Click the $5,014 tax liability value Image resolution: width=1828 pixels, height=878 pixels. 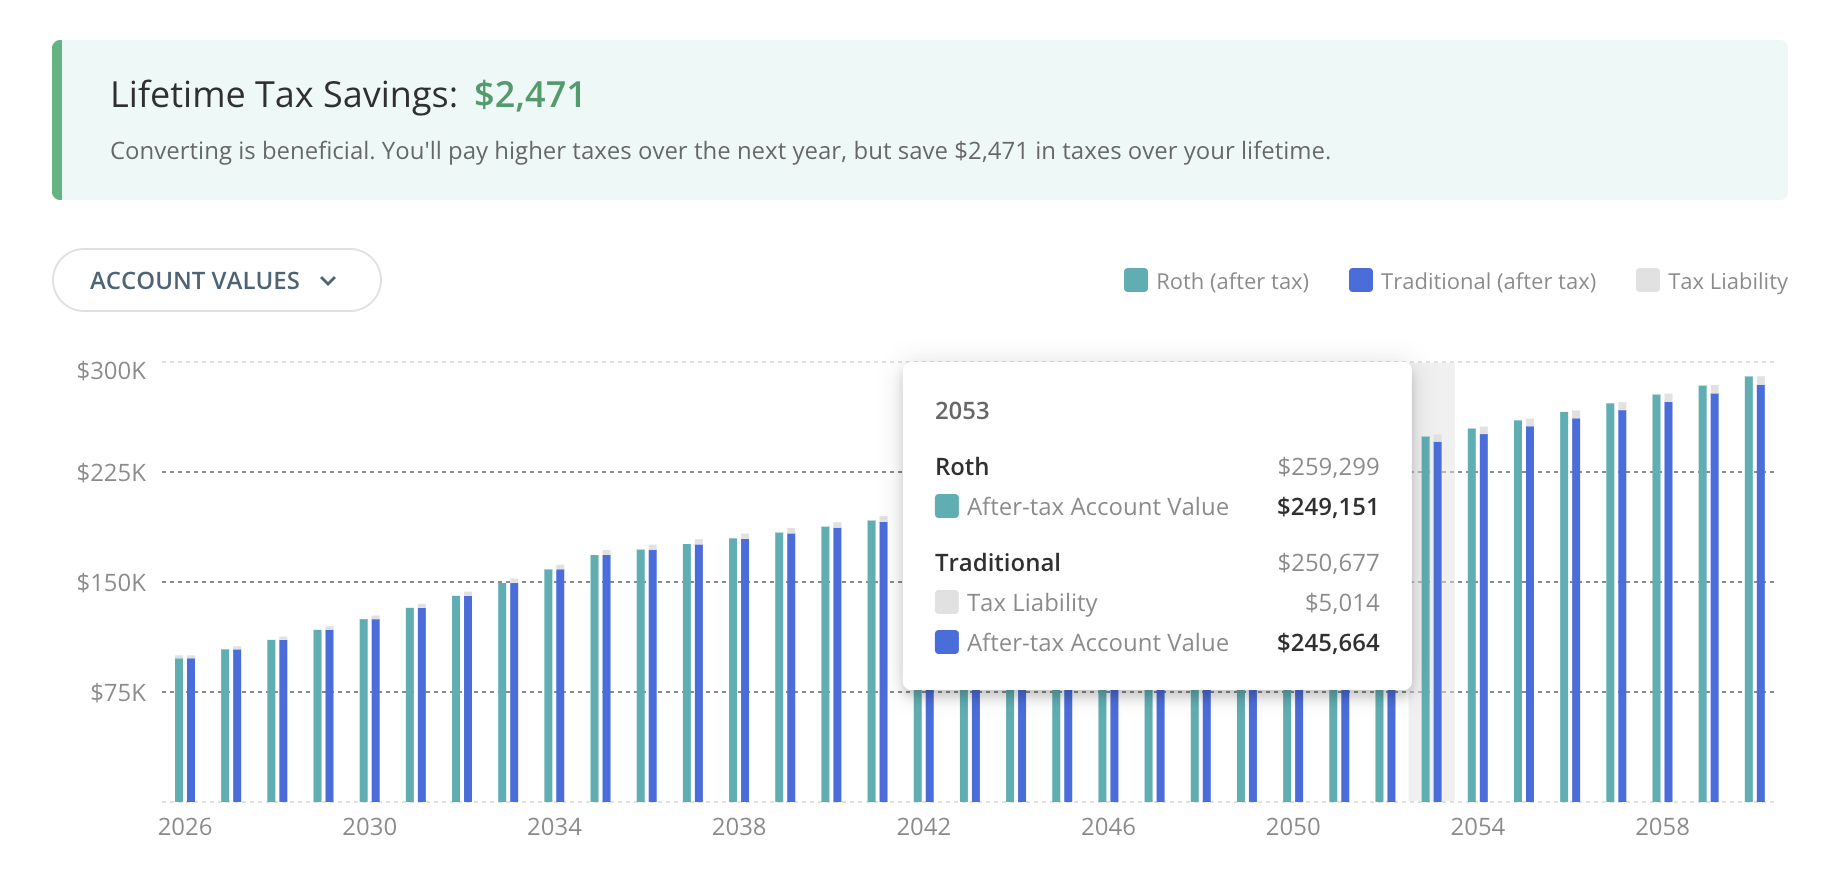pyautogui.click(x=1342, y=603)
